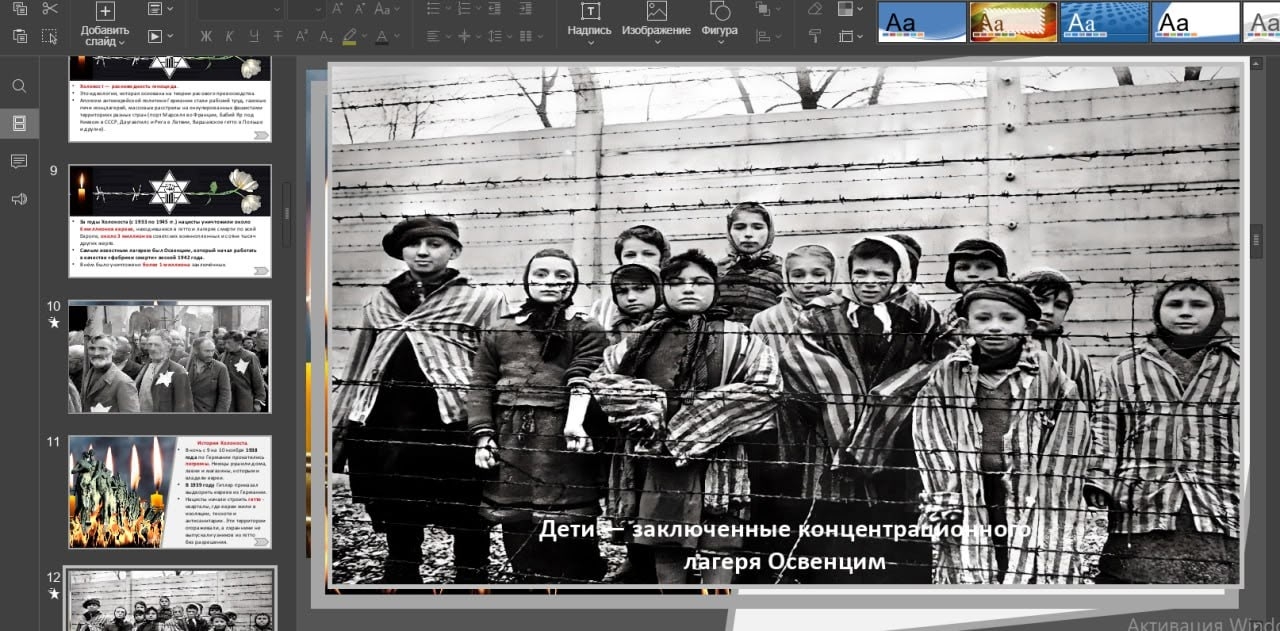Screen dimensions: 1280x631
Task: Click the Select all icon
Action: tap(50, 37)
